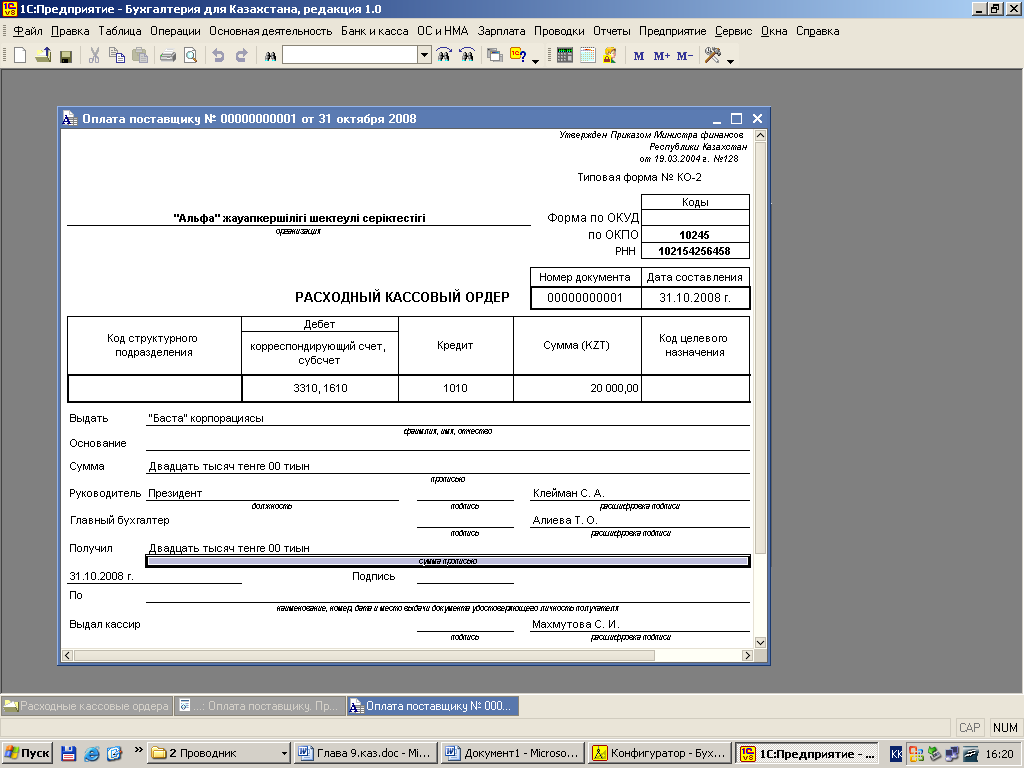Image resolution: width=1024 pixels, height=768 pixels.
Task: Select the amount cell 20 000,00
Action: (577, 388)
